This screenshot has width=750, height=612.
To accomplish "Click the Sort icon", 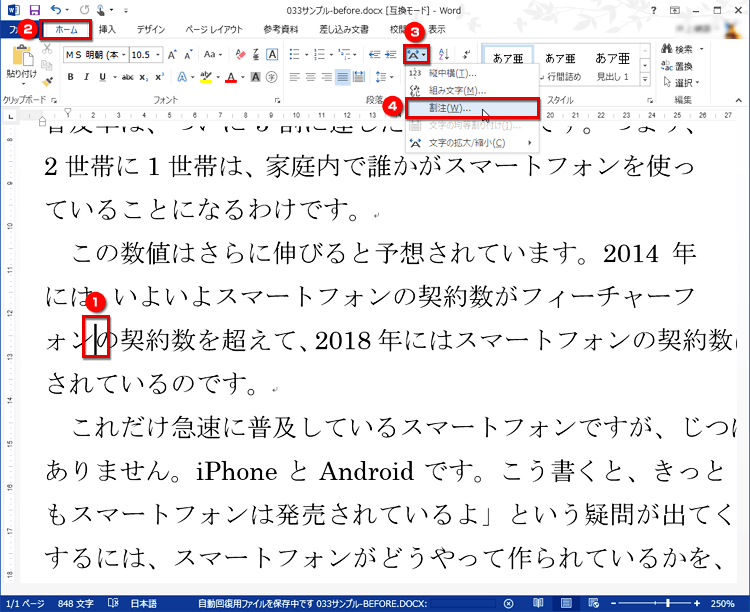I will [x=444, y=55].
